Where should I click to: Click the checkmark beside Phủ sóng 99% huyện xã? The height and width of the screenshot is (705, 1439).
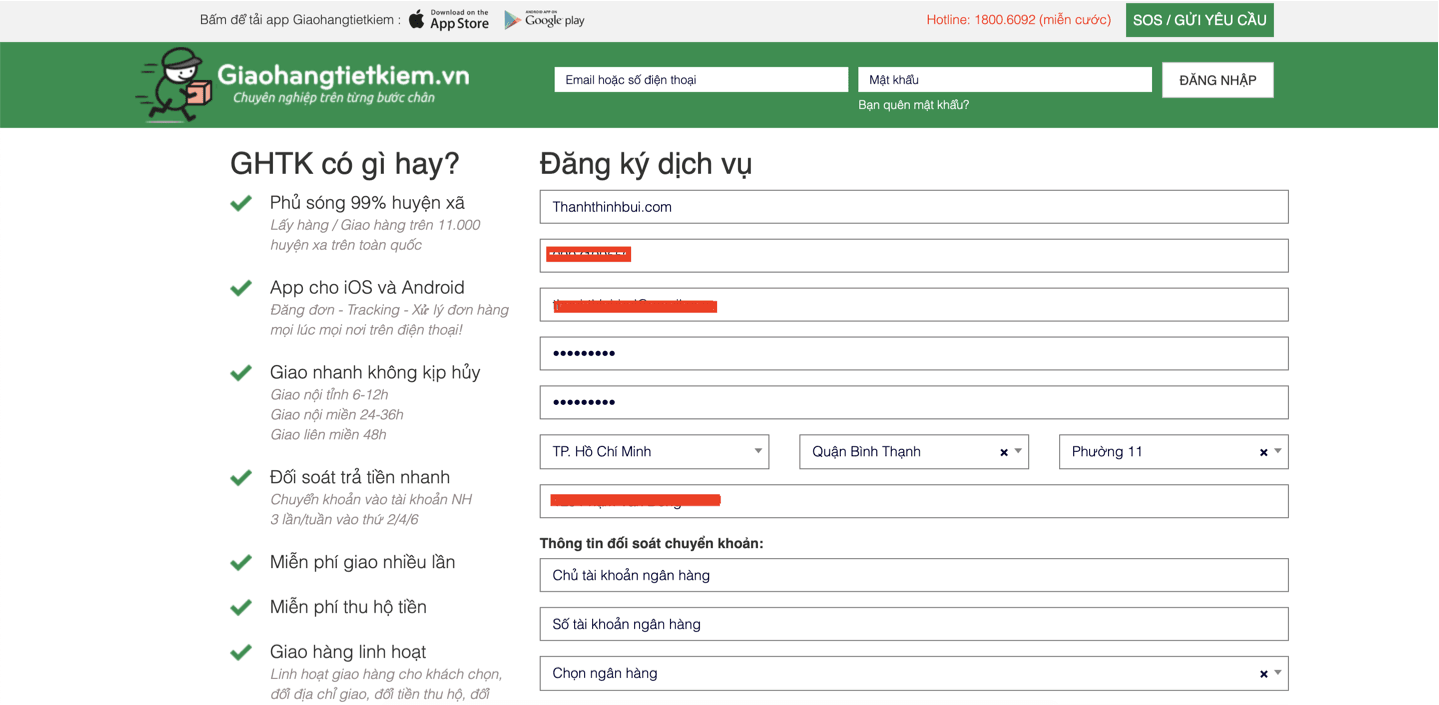click(x=241, y=203)
